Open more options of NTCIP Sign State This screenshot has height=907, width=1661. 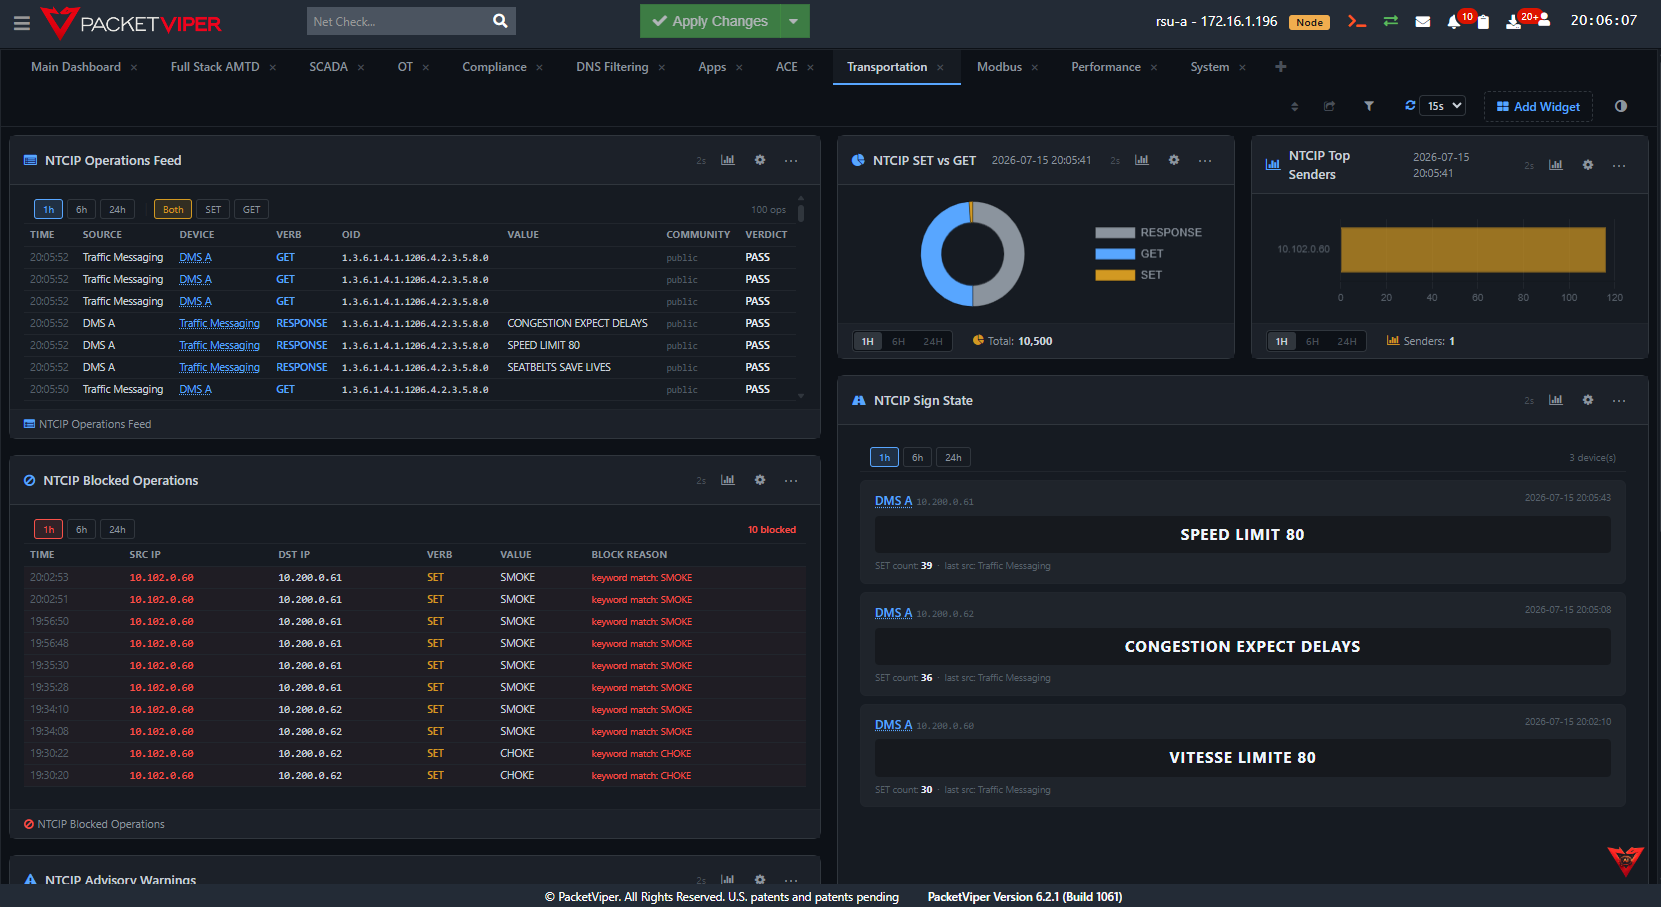(1619, 400)
